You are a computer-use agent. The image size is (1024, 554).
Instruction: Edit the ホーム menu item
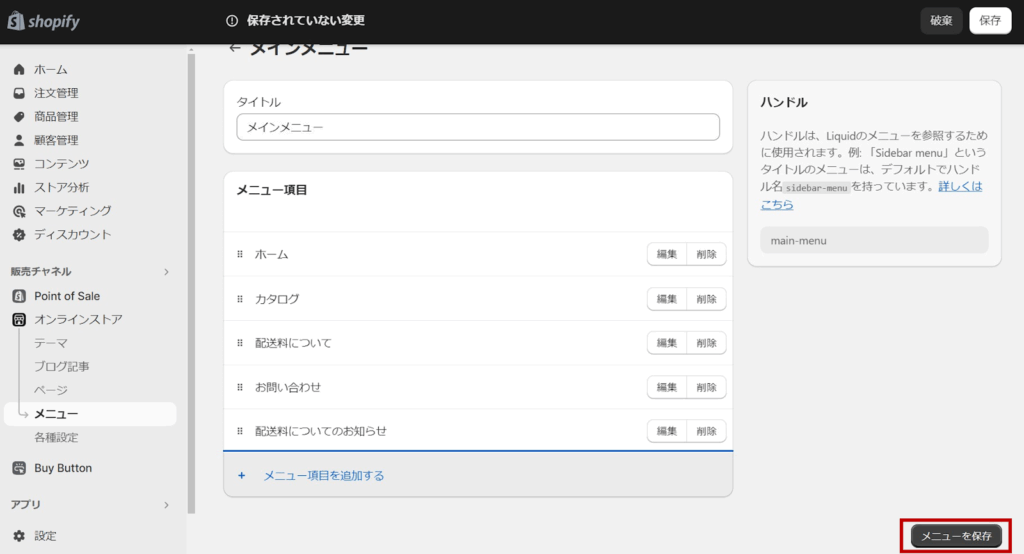(667, 254)
